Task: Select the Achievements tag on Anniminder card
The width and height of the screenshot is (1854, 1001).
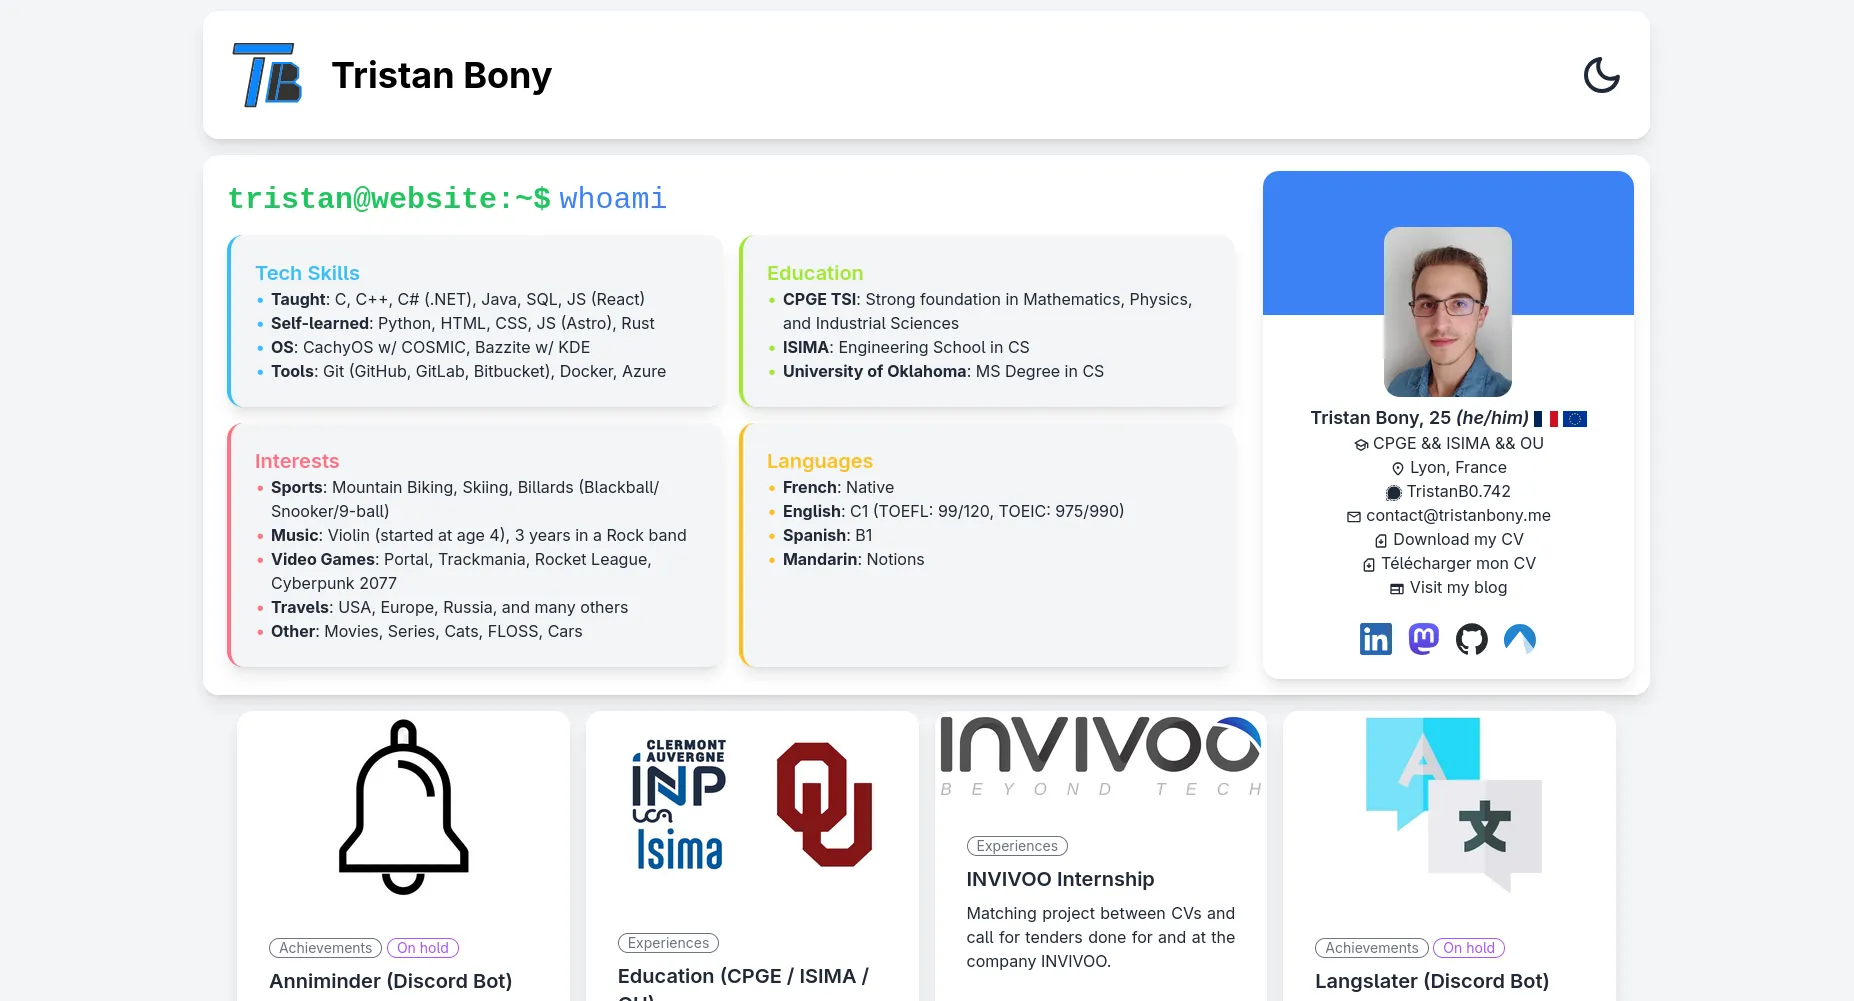Action: 325,947
